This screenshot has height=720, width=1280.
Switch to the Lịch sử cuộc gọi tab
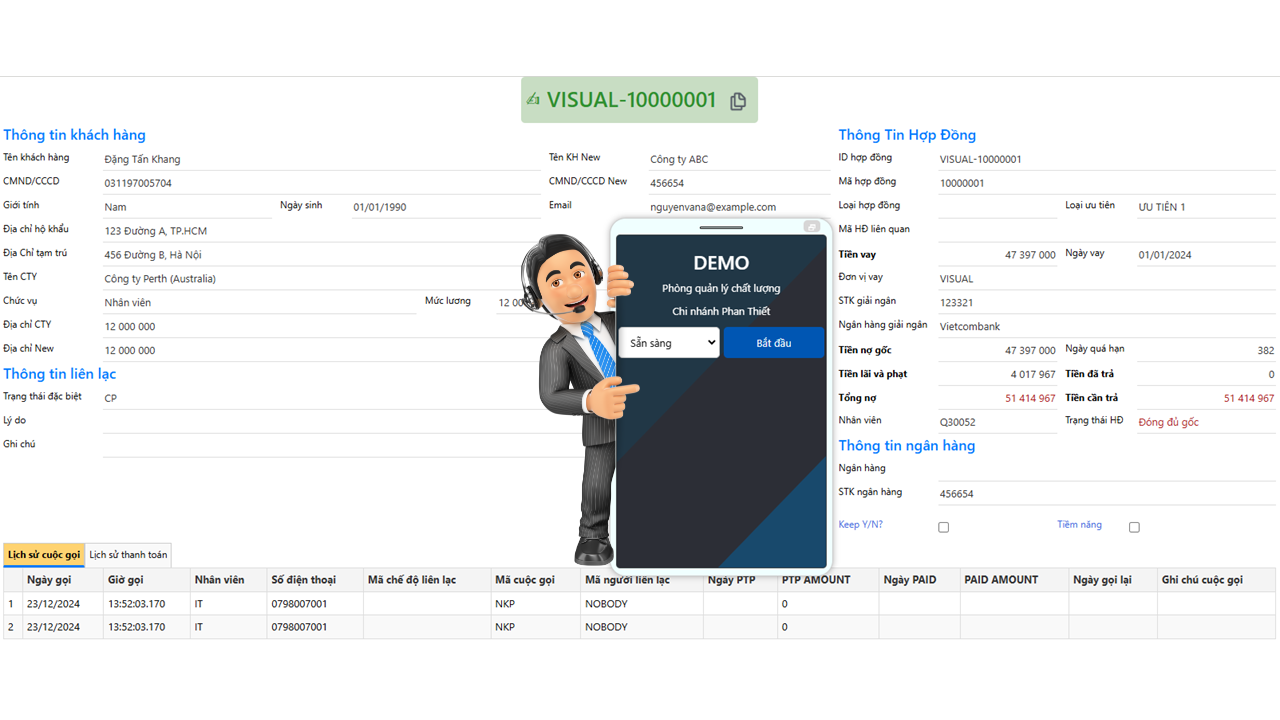pos(44,555)
